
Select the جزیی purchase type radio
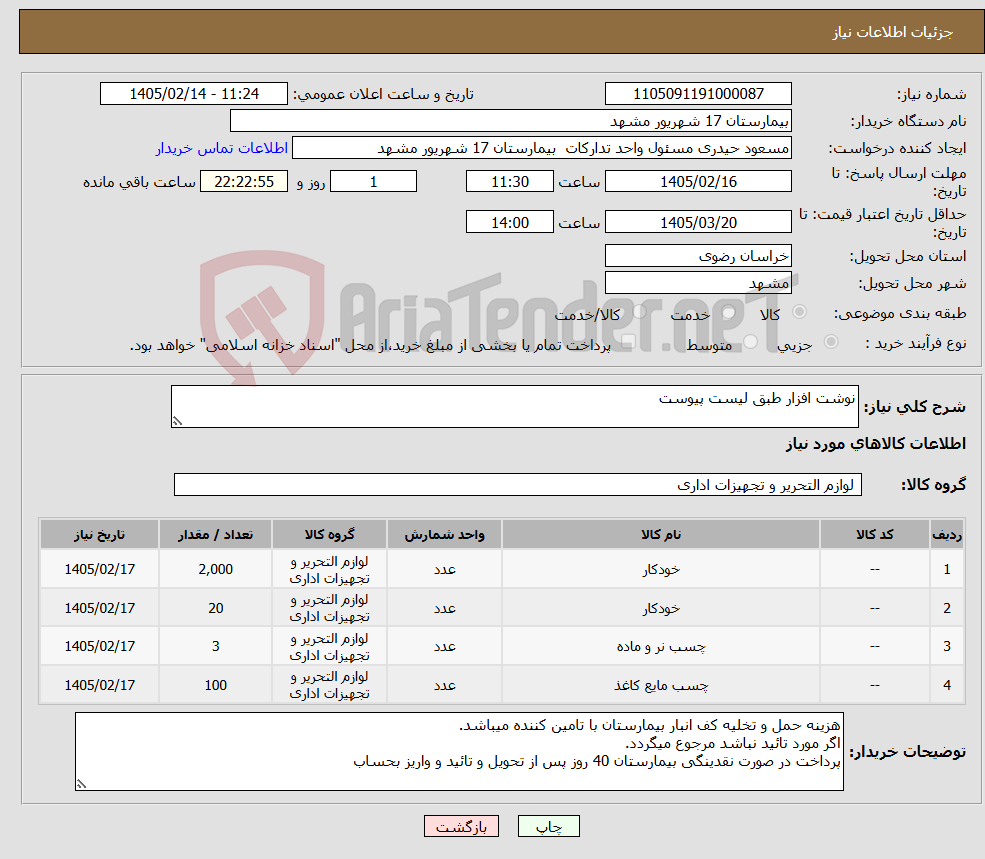tap(831, 342)
